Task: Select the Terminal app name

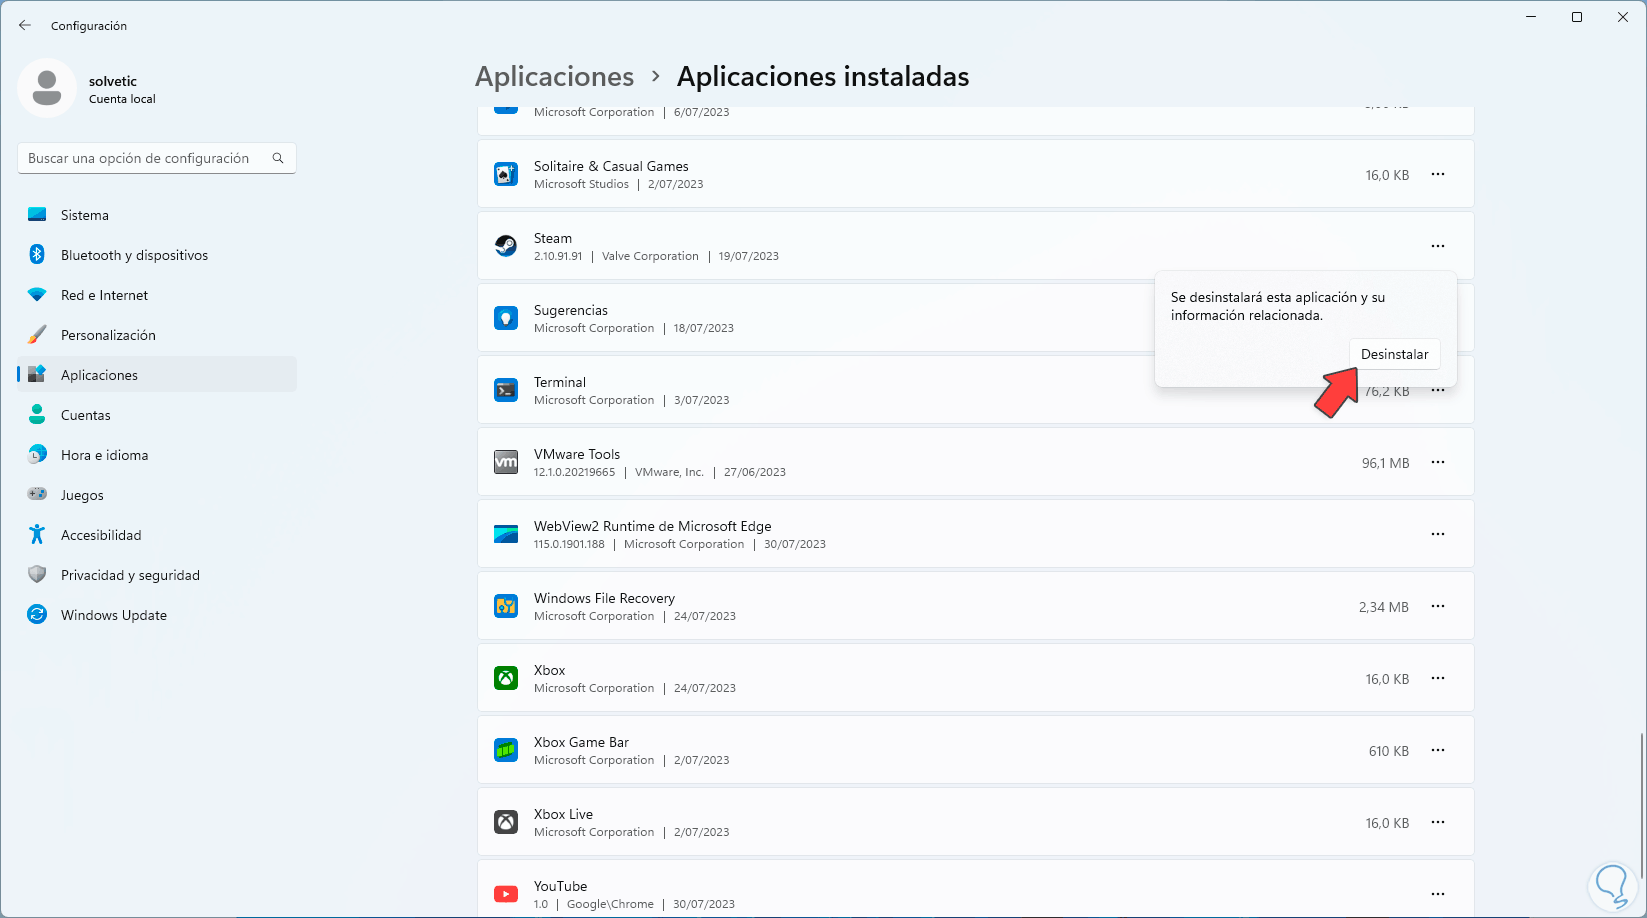Action: coord(560,382)
